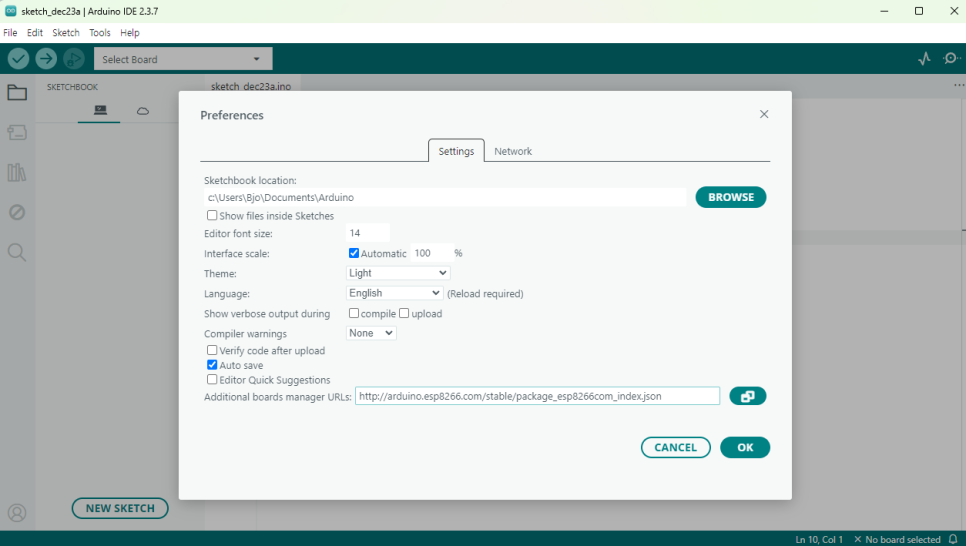The image size is (966, 546).
Task: Click the Arduino app icon in title bar
Action: (x=10, y=11)
